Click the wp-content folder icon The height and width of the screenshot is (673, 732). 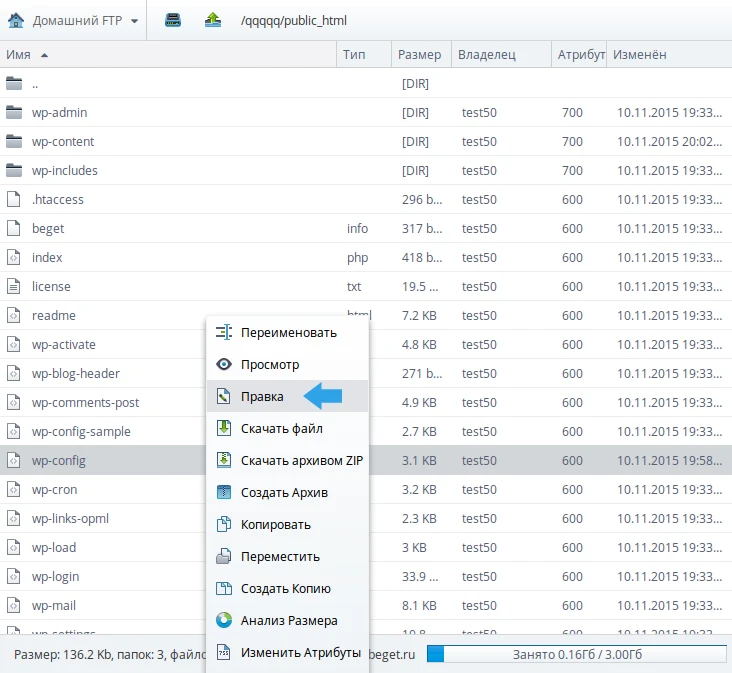click(14, 142)
